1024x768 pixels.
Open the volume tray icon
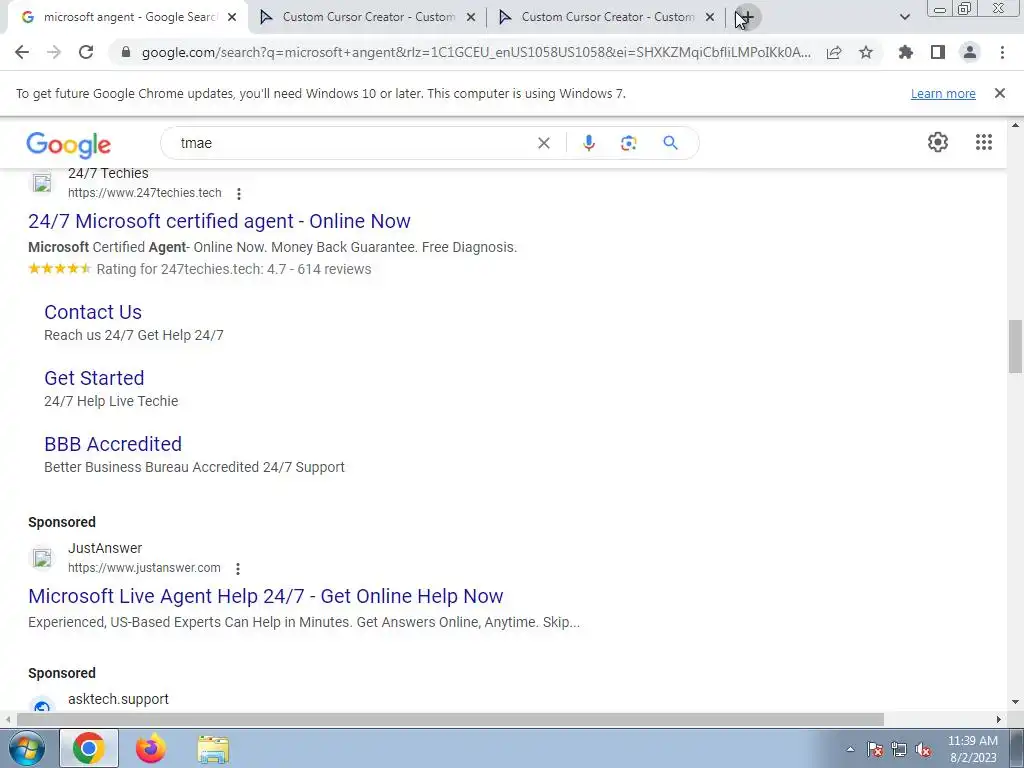[x=923, y=749]
